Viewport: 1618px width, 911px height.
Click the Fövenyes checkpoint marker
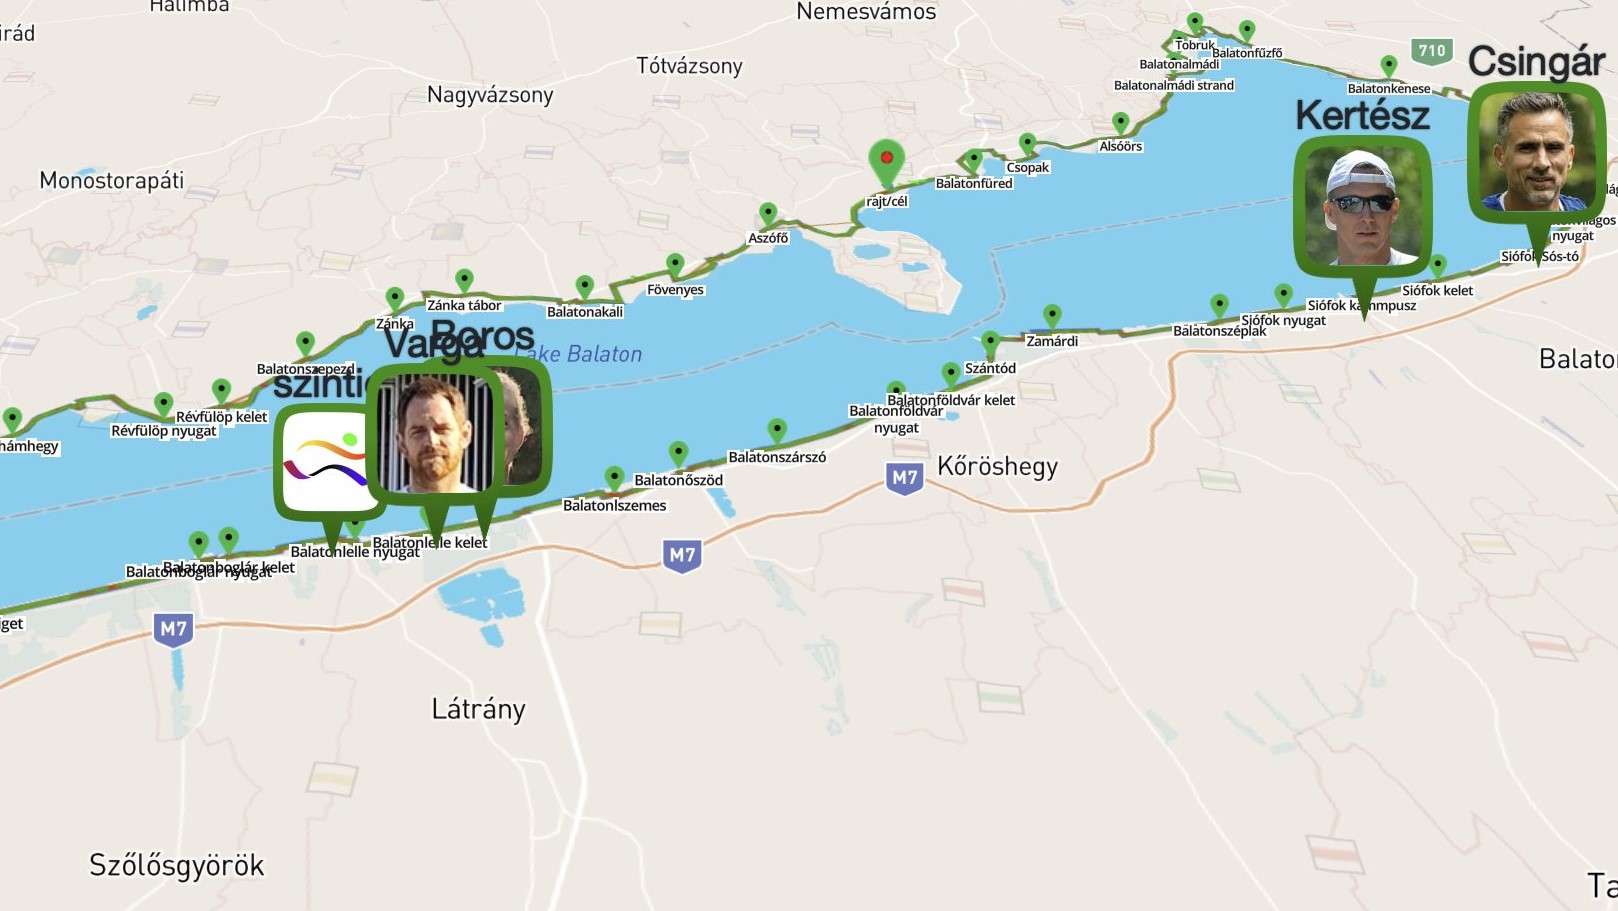tap(676, 266)
